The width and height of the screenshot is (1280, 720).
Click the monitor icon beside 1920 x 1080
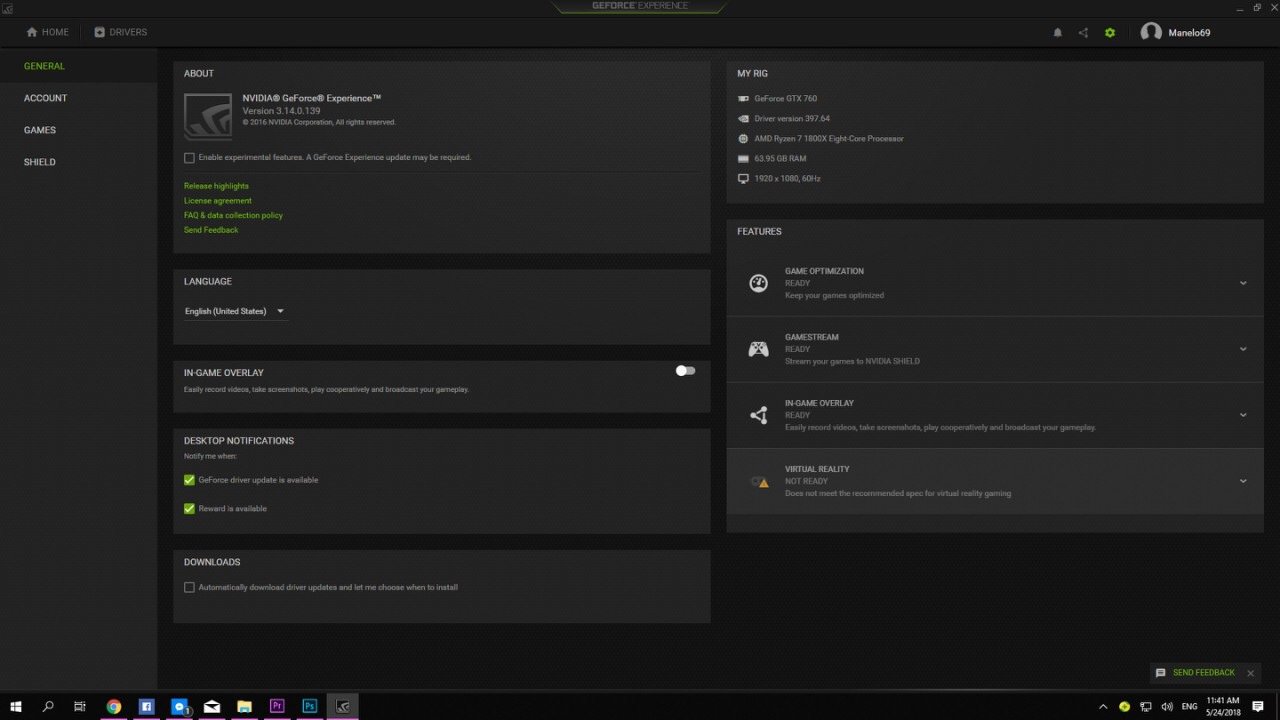pyautogui.click(x=743, y=179)
